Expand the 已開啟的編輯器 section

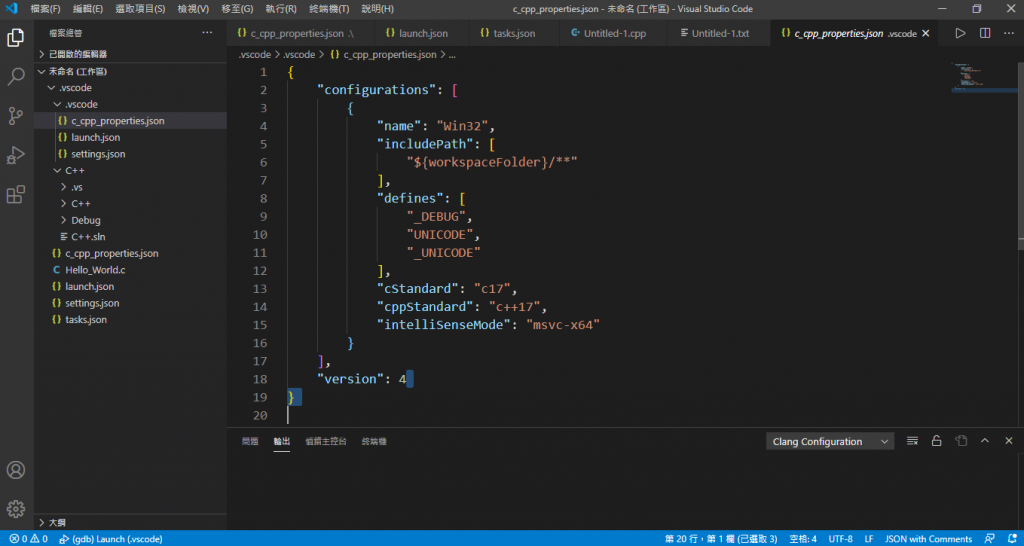tap(131, 54)
